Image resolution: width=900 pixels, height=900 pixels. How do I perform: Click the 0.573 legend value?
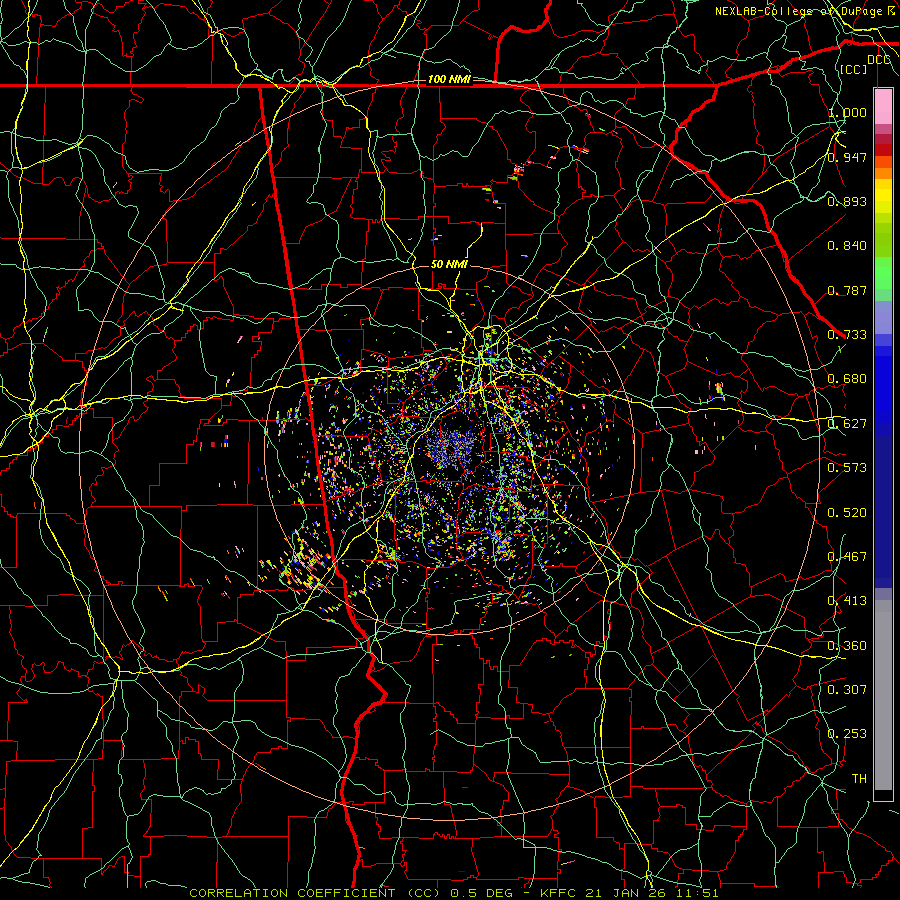pyautogui.click(x=847, y=468)
